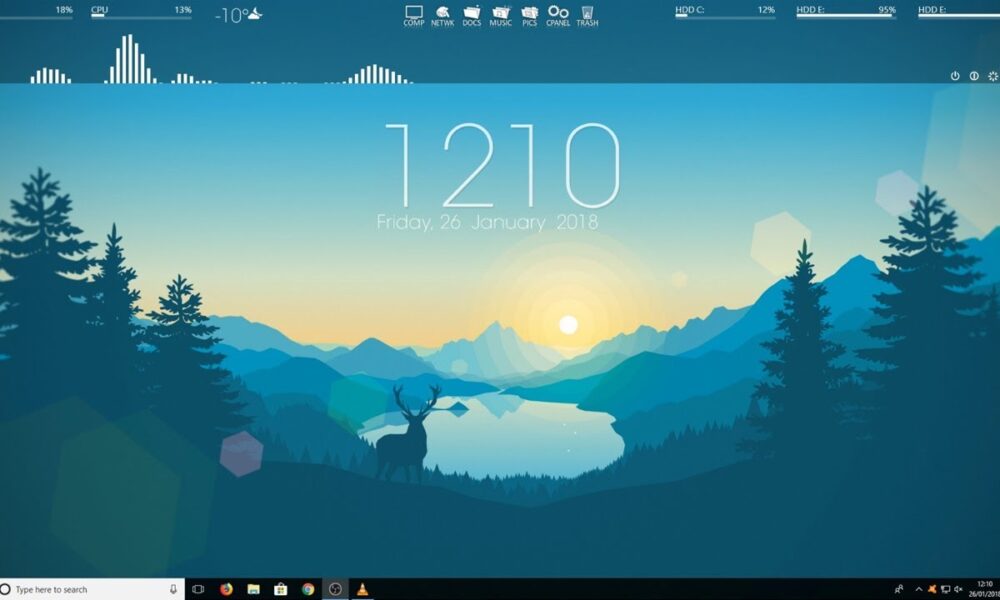Open the DOCS folder shortcut
1000x600 pixels.
(470, 12)
